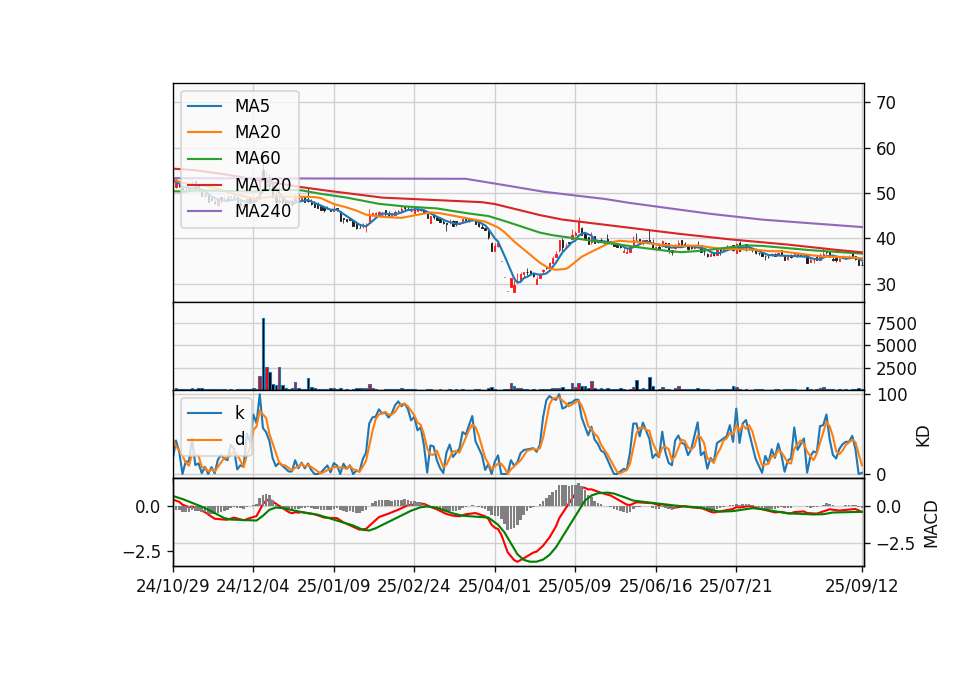Click the price axis value 50
960x690 pixels.
(886, 194)
